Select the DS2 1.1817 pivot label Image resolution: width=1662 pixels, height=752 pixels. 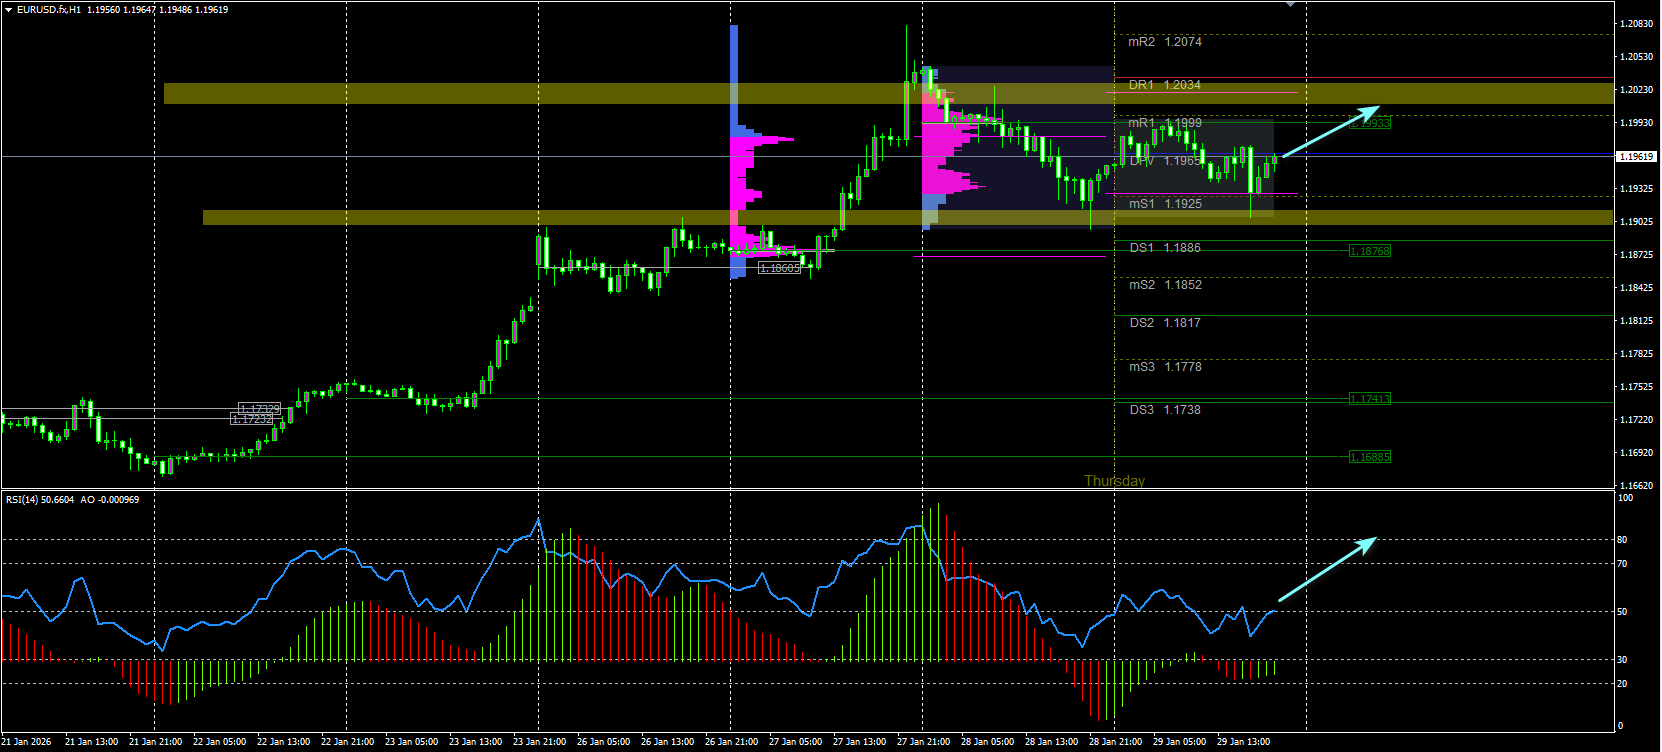1165,323
